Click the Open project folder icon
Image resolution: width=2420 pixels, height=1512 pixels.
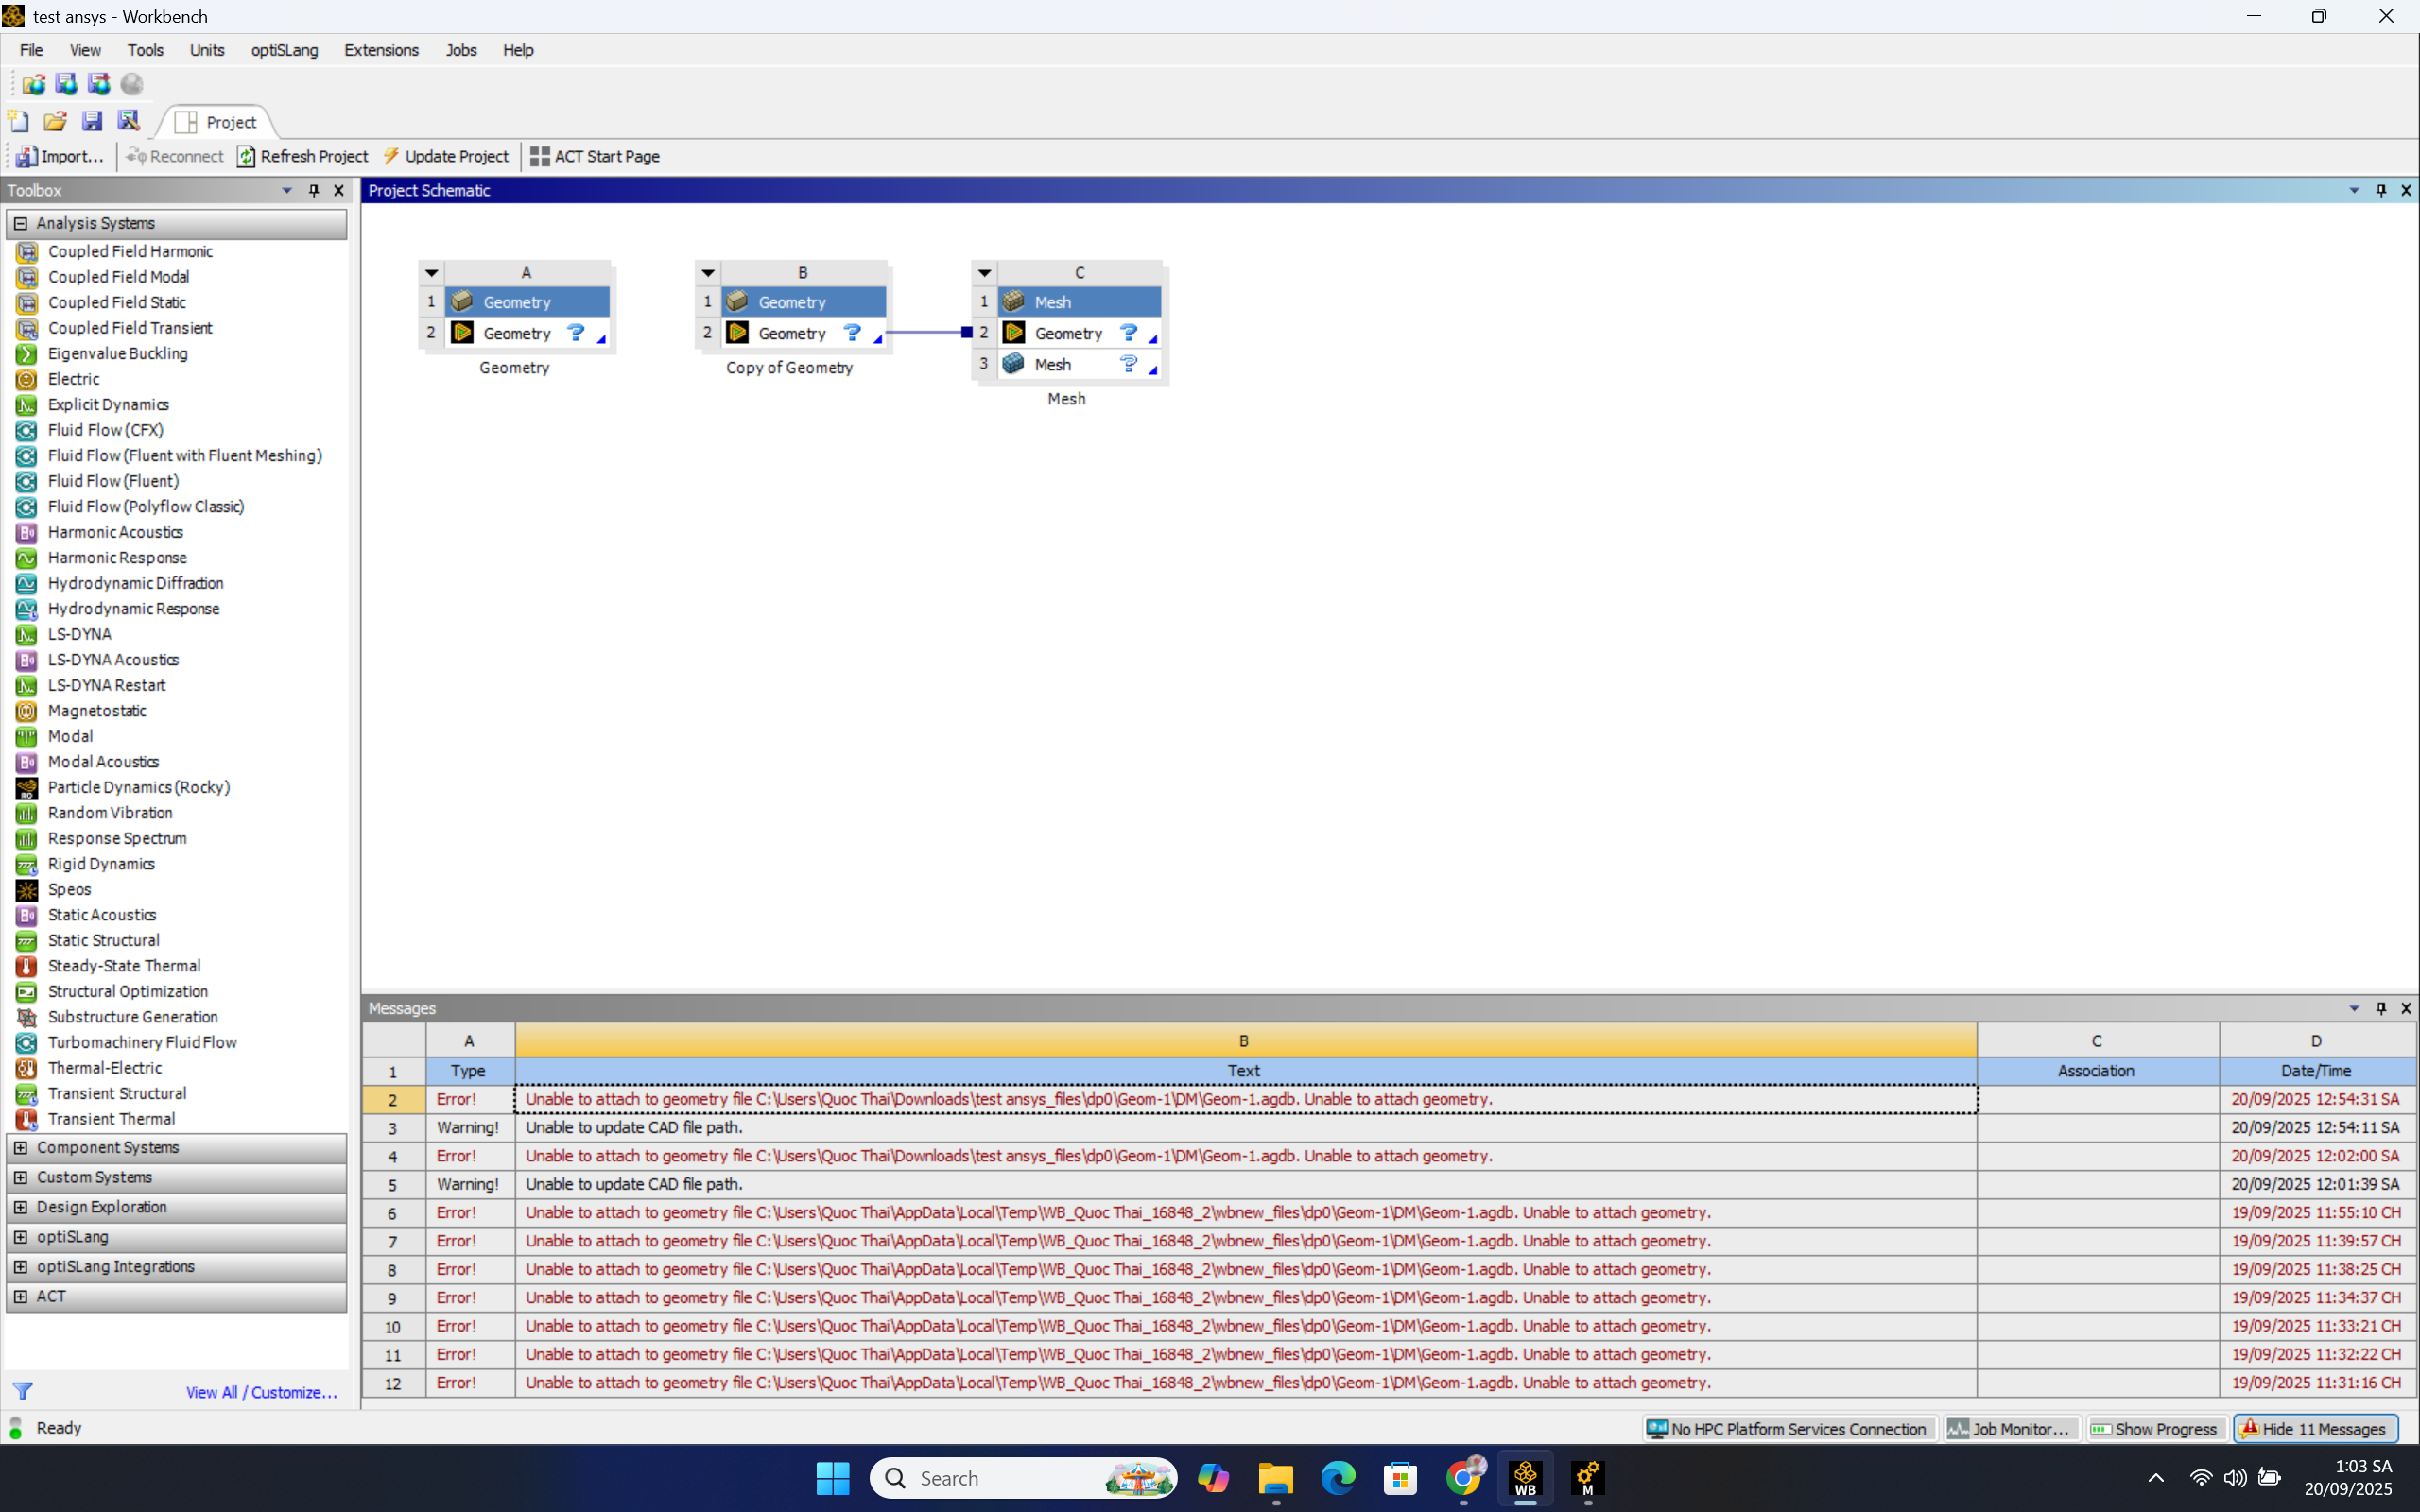55,122
